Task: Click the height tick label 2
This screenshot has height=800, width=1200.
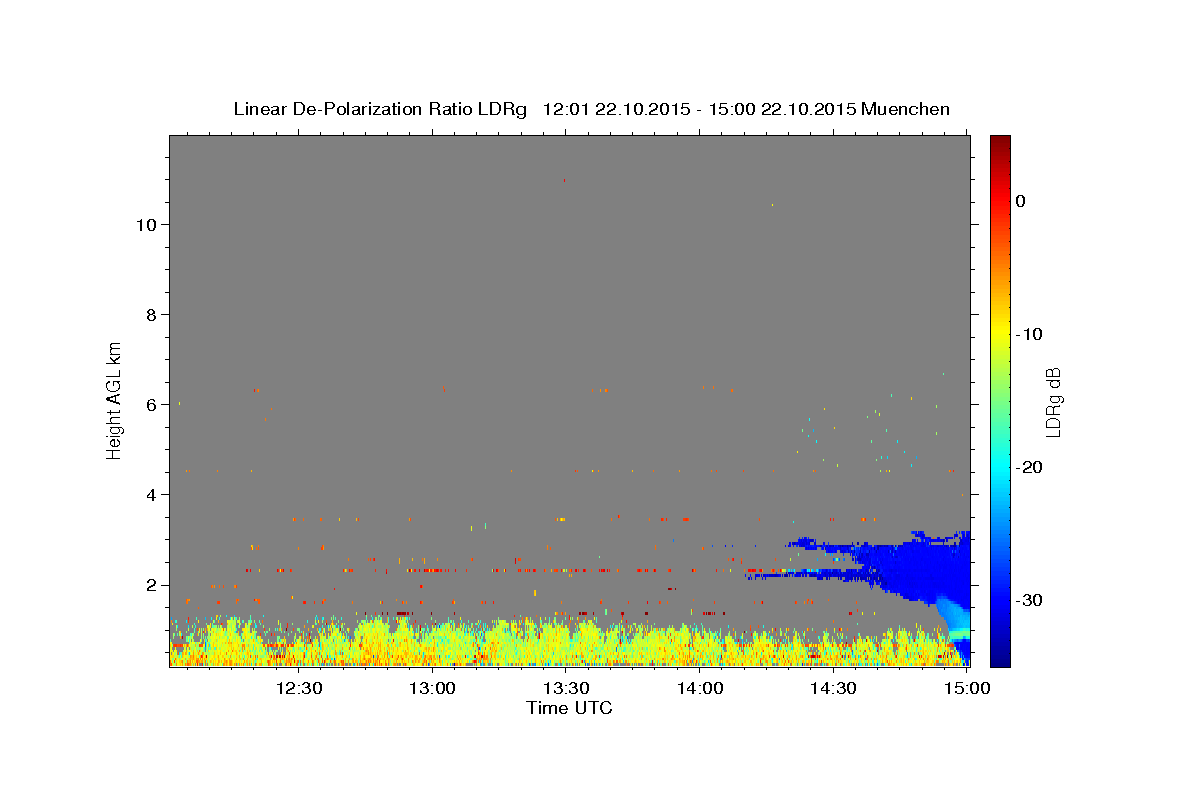Action: 149,585
